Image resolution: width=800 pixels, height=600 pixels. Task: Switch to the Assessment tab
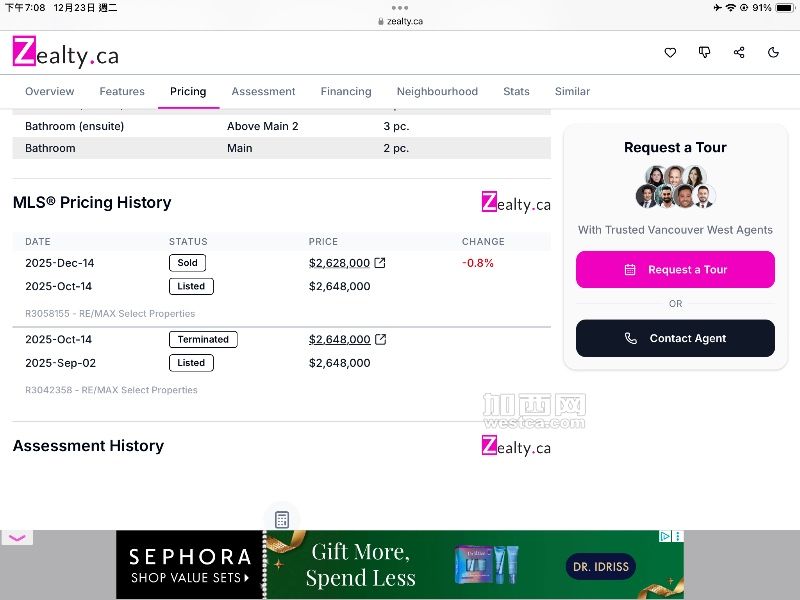pyautogui.click(x=263, y=91)
